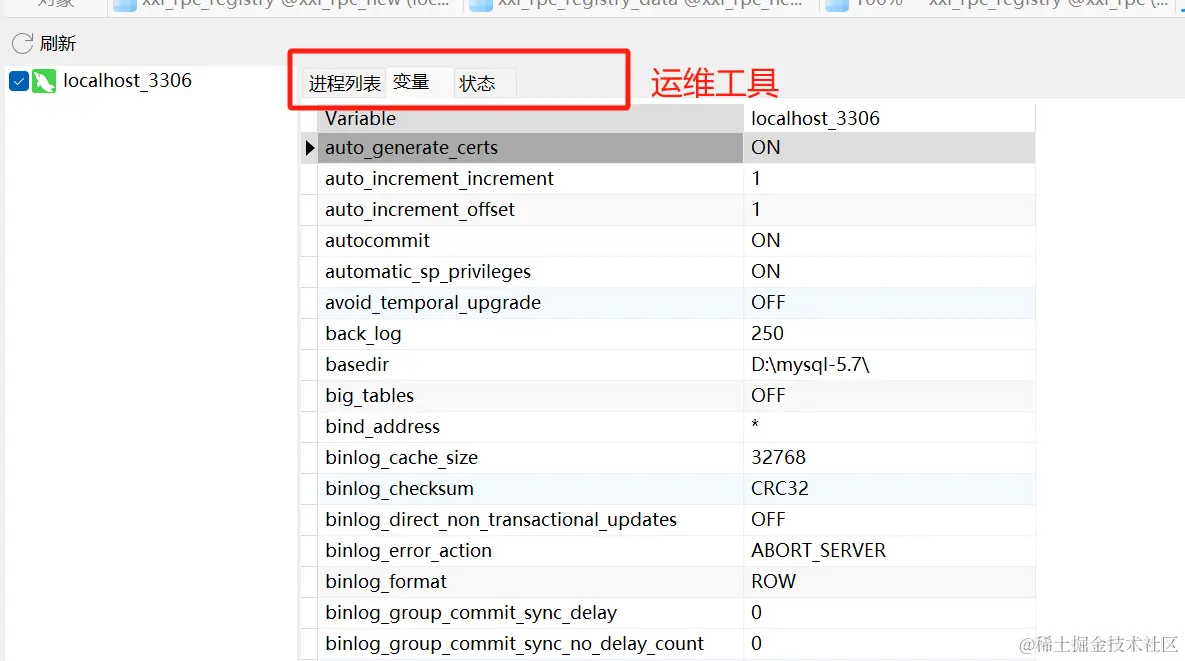Click the Variable column header
This screenshot has height=661, width=1185.
tap(360, 118)
